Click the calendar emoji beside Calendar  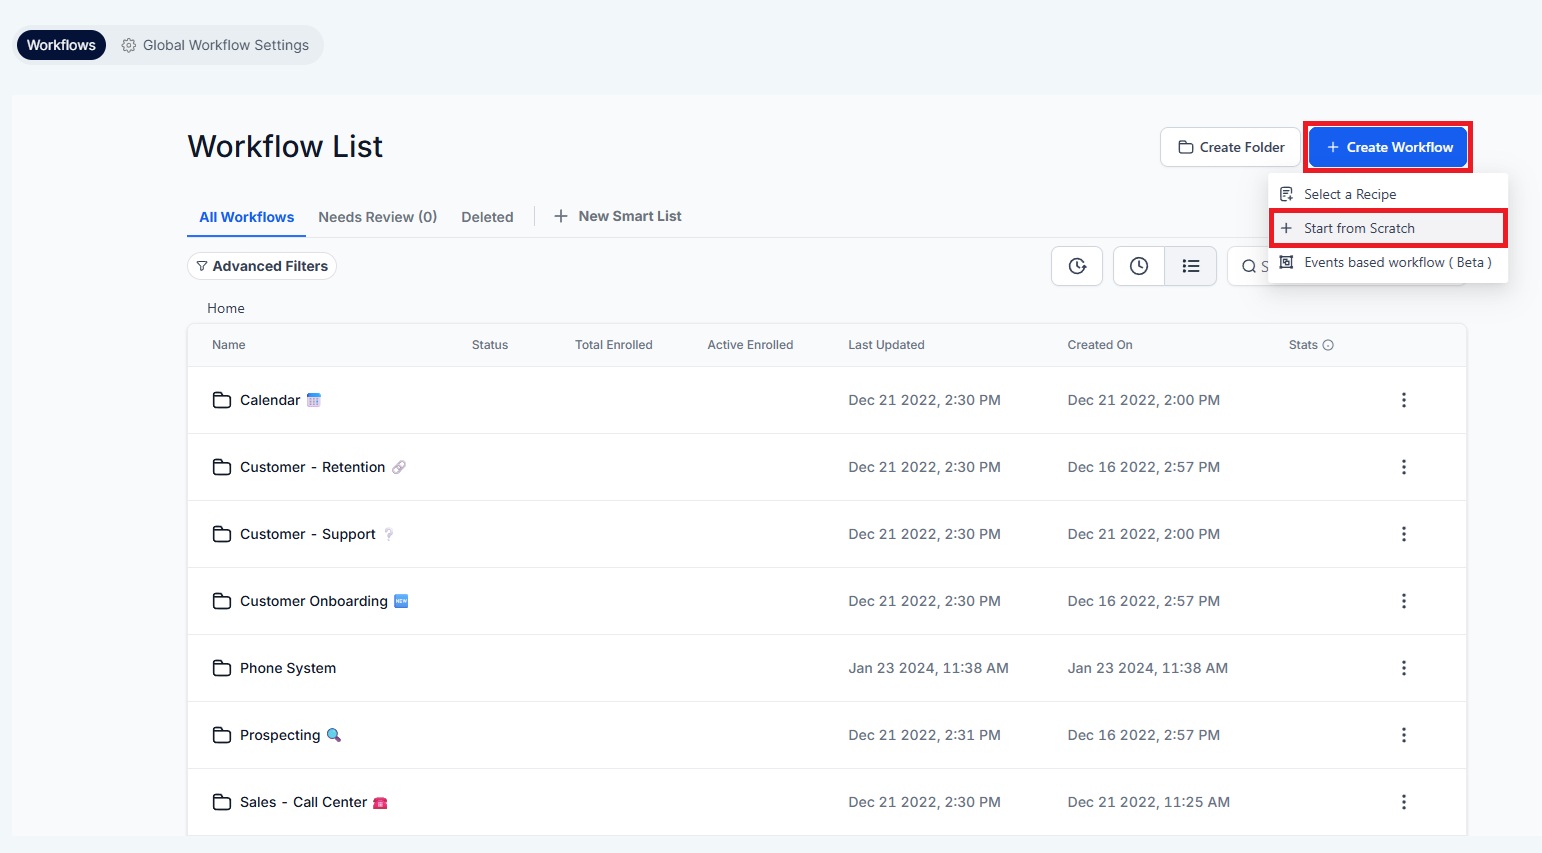[313, 400]
